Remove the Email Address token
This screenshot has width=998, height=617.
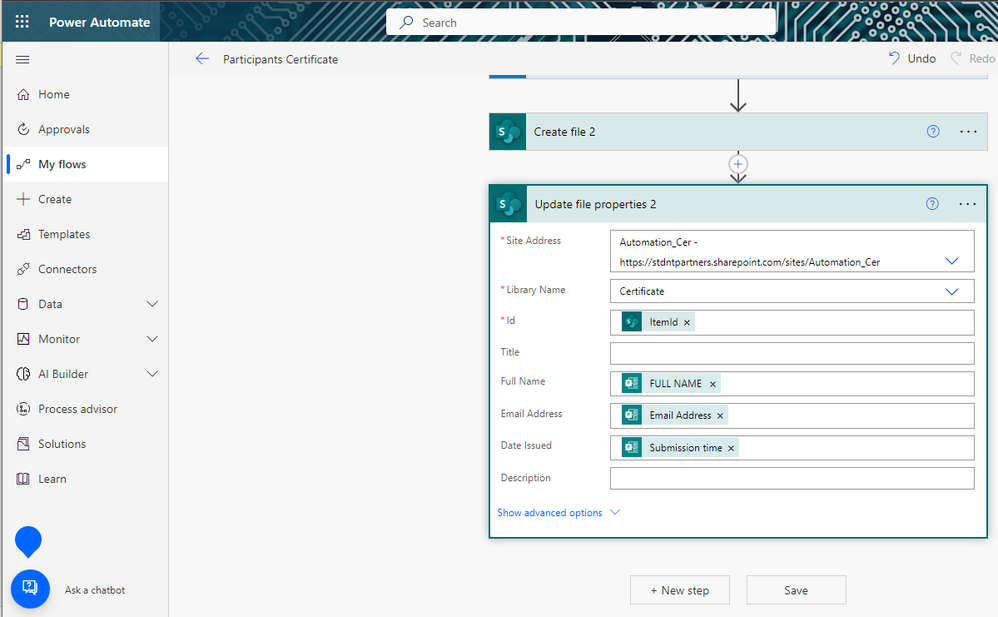click(720, 416)
